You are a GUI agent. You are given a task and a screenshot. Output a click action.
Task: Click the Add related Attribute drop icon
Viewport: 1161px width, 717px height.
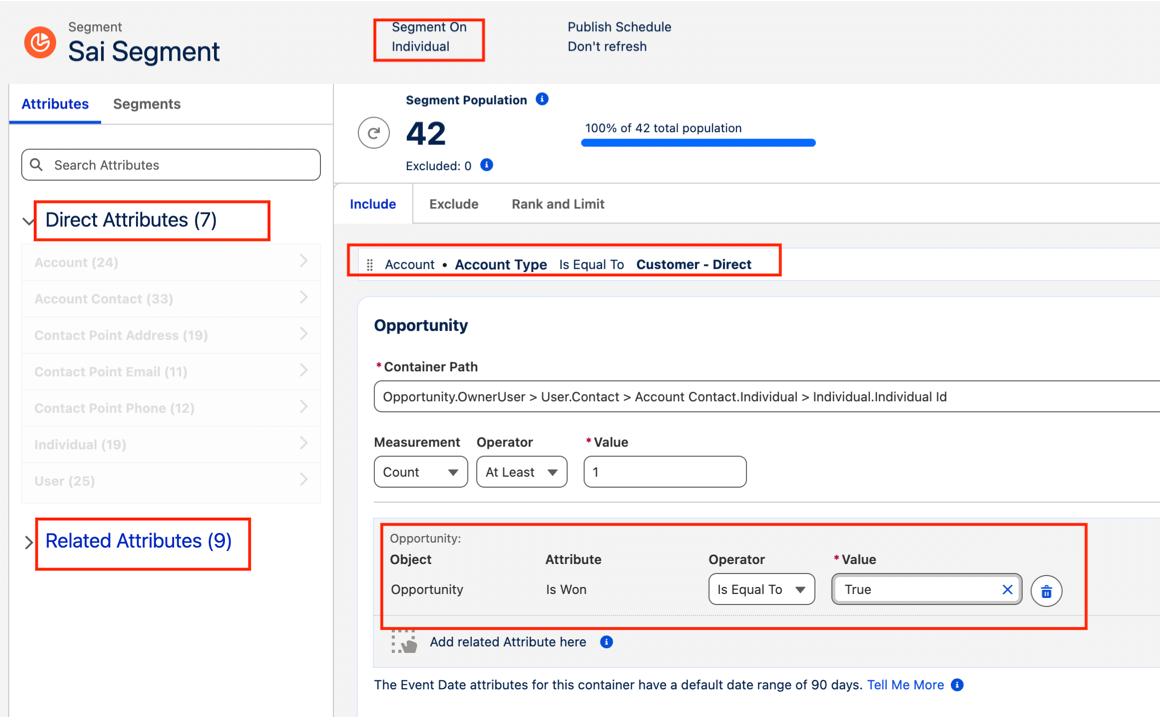point(404,641)
